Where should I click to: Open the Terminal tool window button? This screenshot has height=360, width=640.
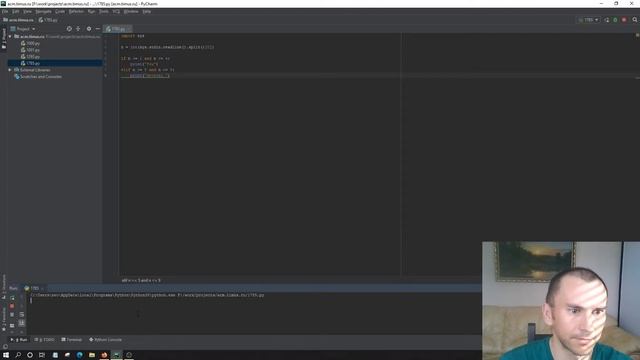(x=72, y=340)
